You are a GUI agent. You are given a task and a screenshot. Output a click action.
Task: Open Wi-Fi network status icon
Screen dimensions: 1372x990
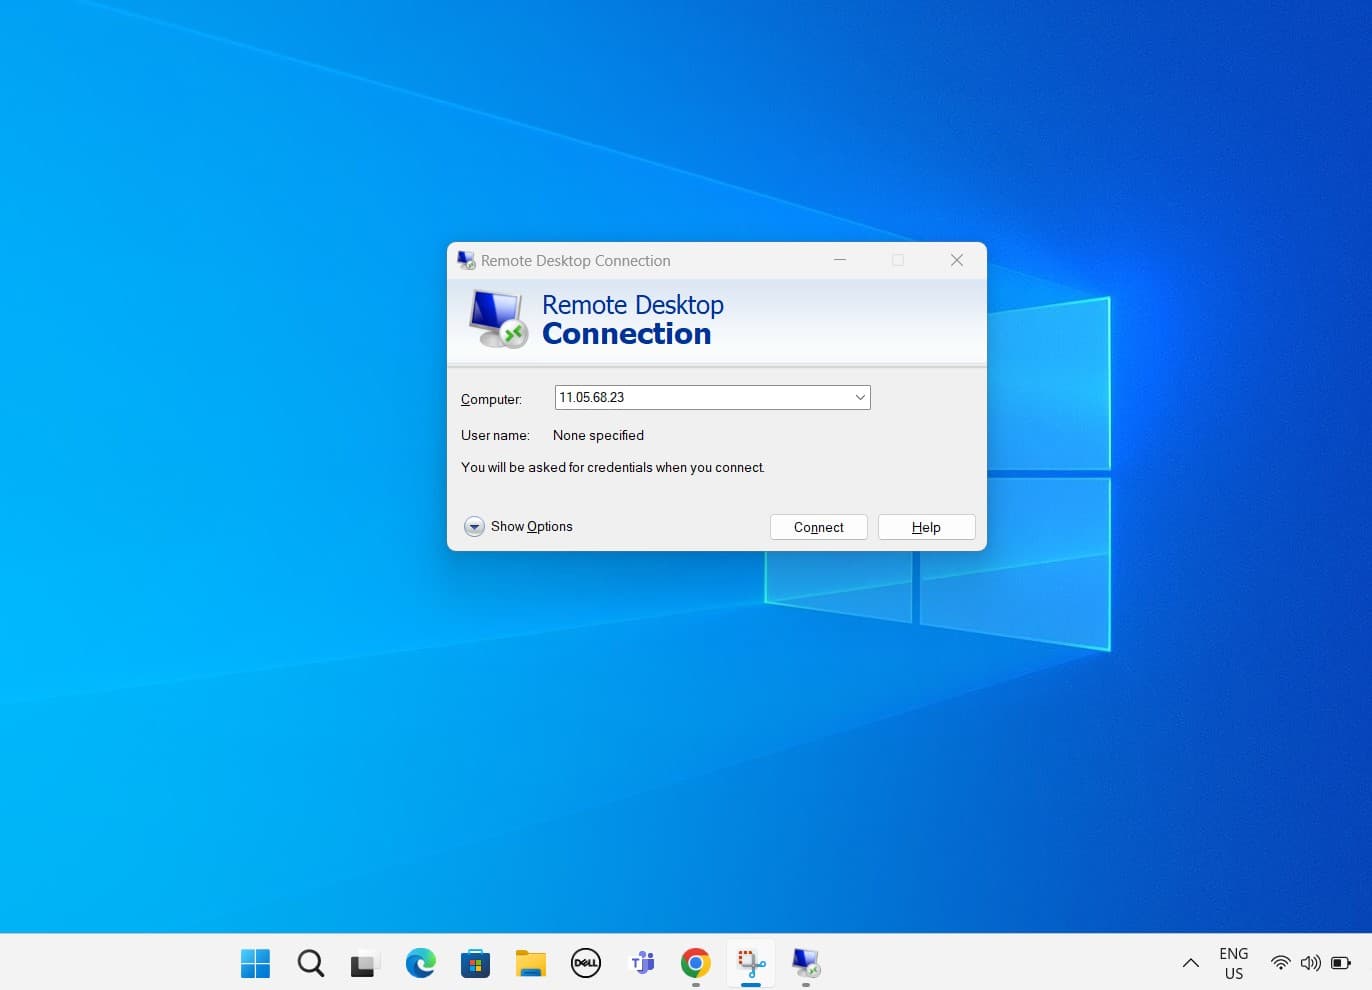(x=1281, y=963)
